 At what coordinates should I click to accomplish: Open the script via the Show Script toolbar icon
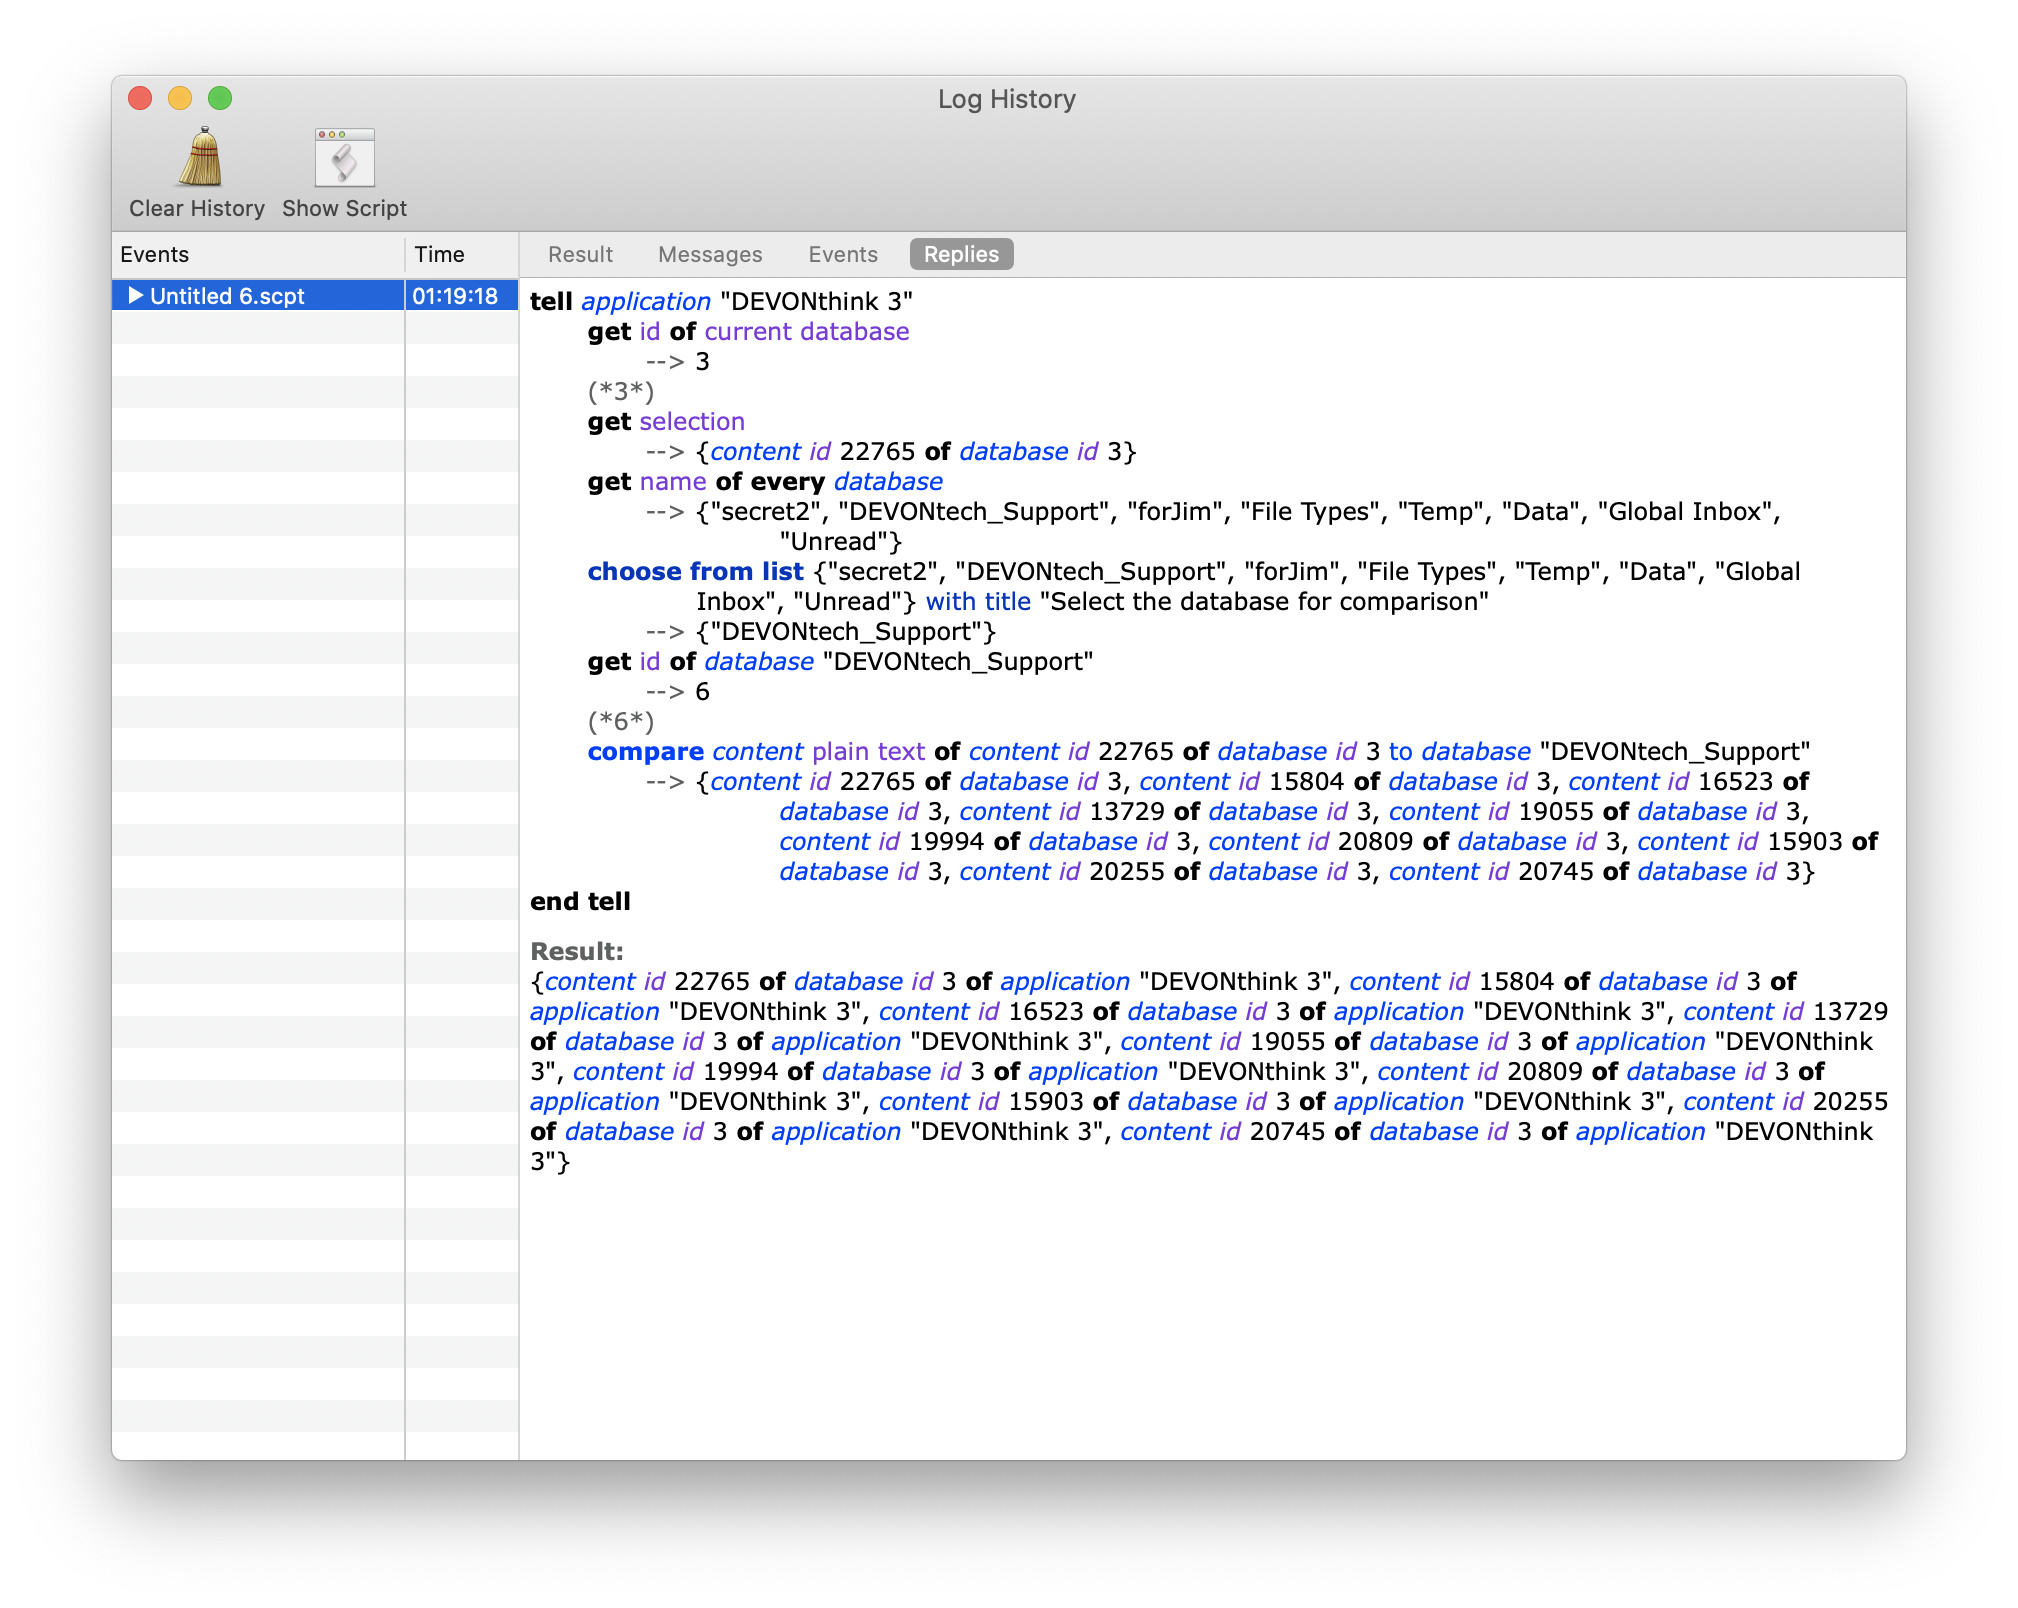pos(343,157)
